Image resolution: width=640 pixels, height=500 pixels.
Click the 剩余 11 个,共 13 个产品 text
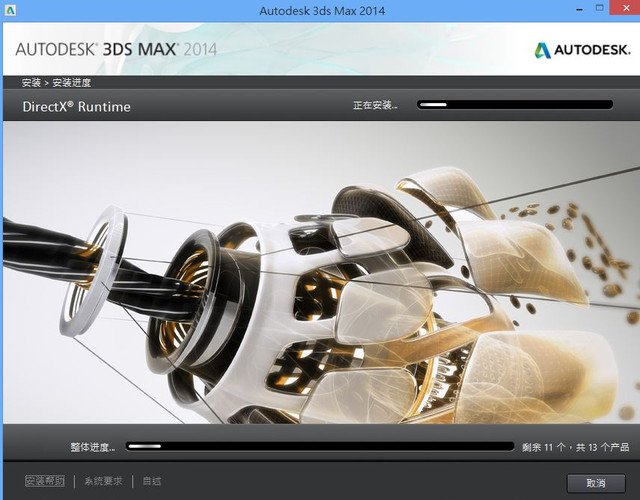tap(576, 447)
